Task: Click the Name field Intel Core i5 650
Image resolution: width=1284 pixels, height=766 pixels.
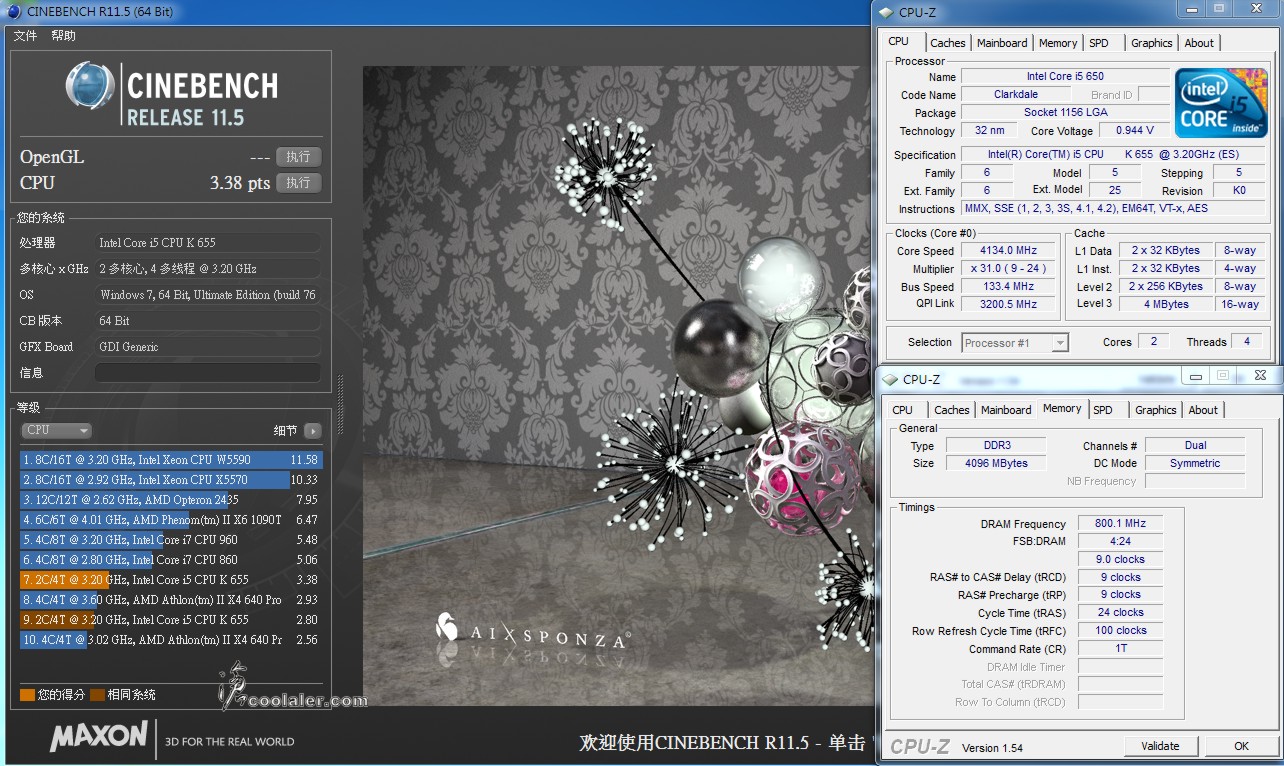Action: tap(1065, 77)
